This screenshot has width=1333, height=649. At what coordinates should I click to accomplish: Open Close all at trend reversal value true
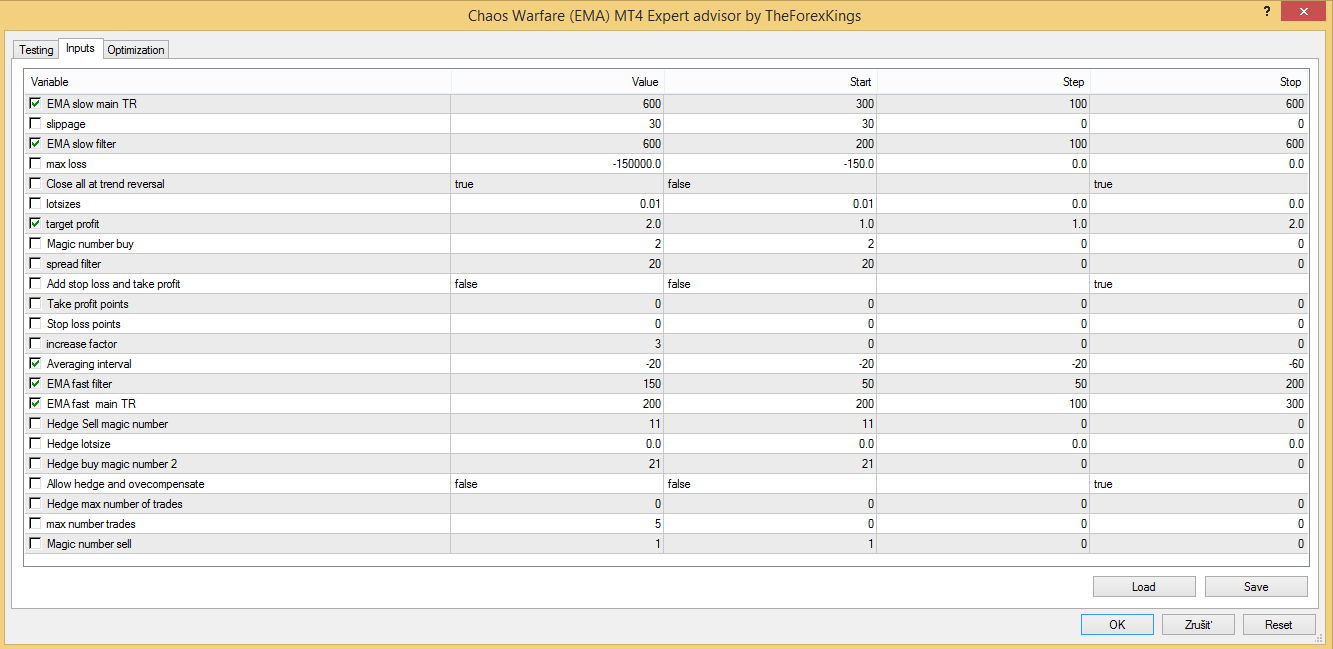tap(557, 184)
